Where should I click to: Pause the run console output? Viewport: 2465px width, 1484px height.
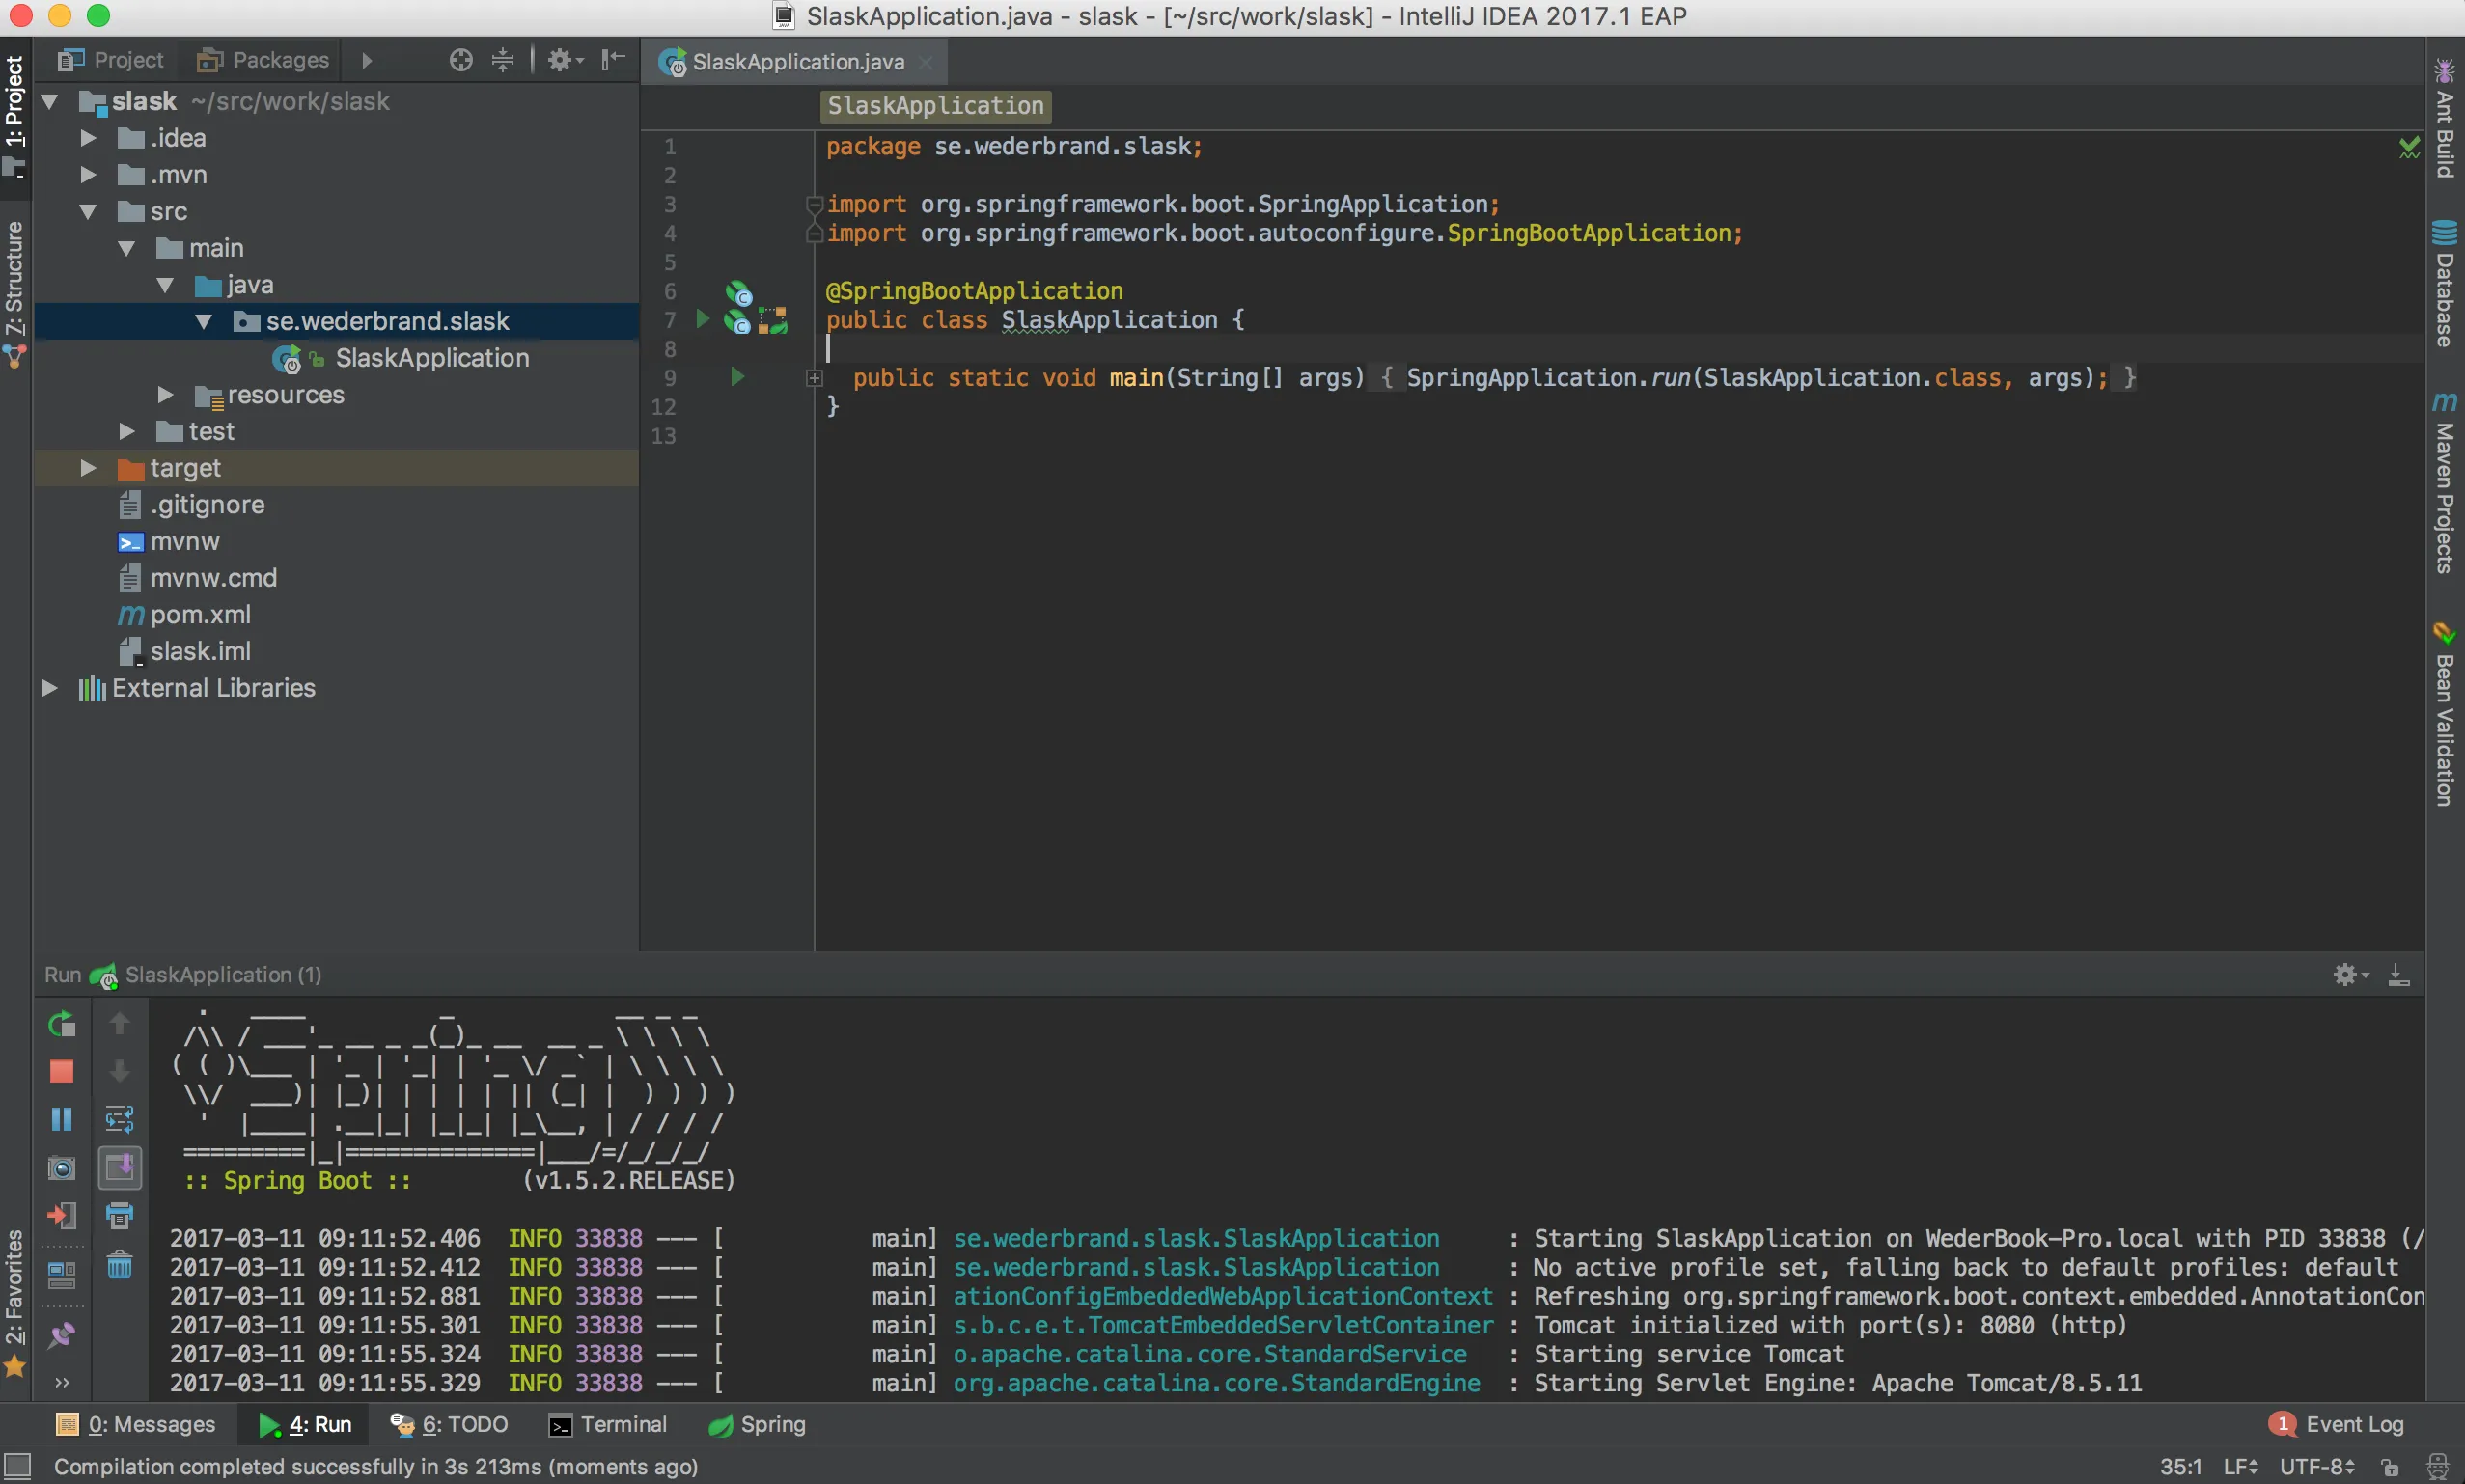(61, 1119)
